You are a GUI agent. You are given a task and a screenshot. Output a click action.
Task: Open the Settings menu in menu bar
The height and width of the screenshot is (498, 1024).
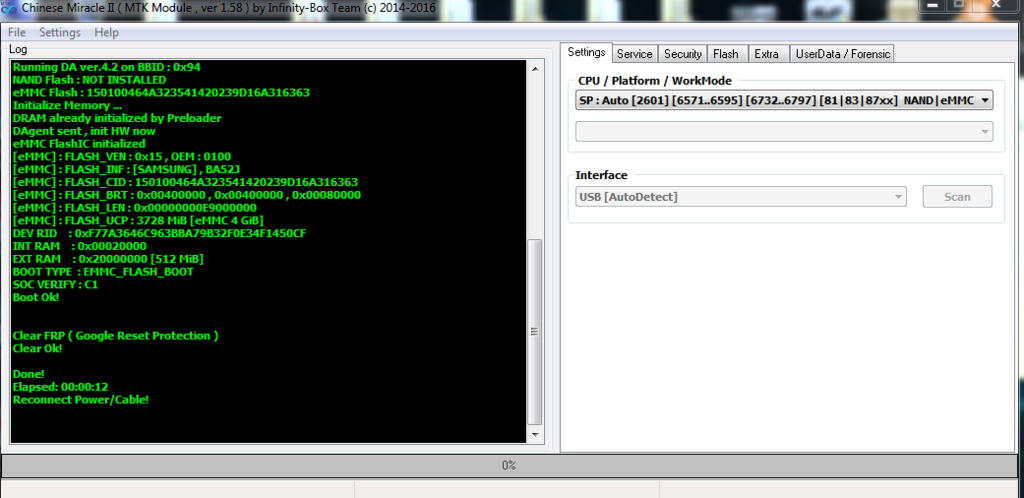[60, 32]
